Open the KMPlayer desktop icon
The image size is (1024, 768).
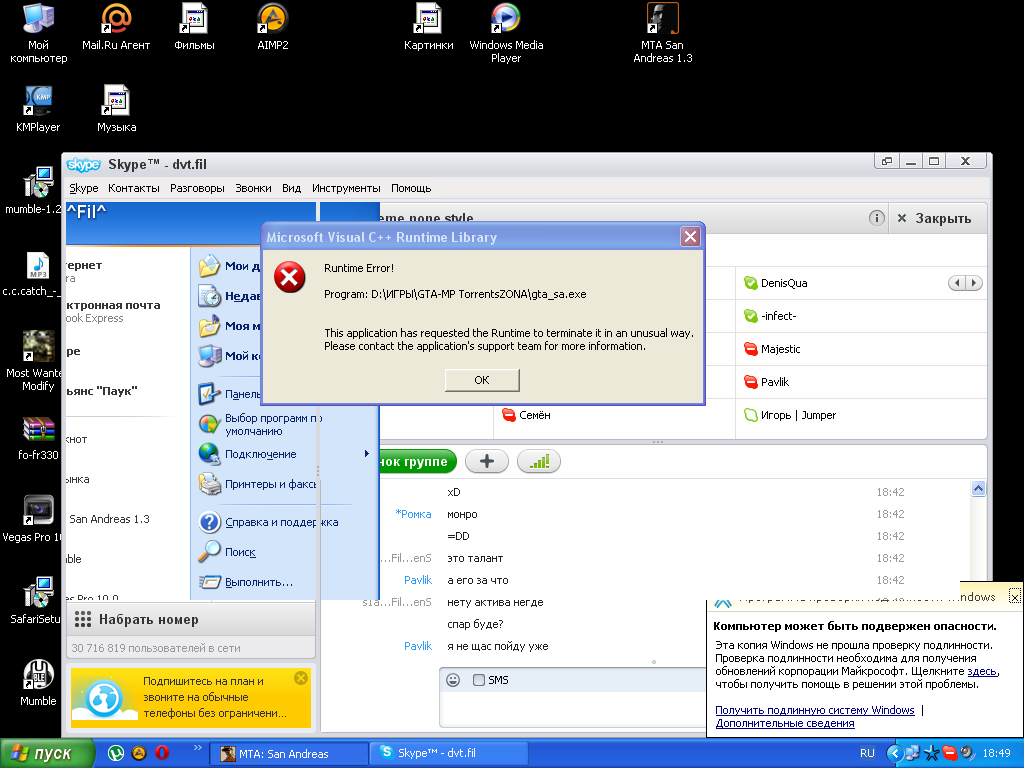pos(38,108)
